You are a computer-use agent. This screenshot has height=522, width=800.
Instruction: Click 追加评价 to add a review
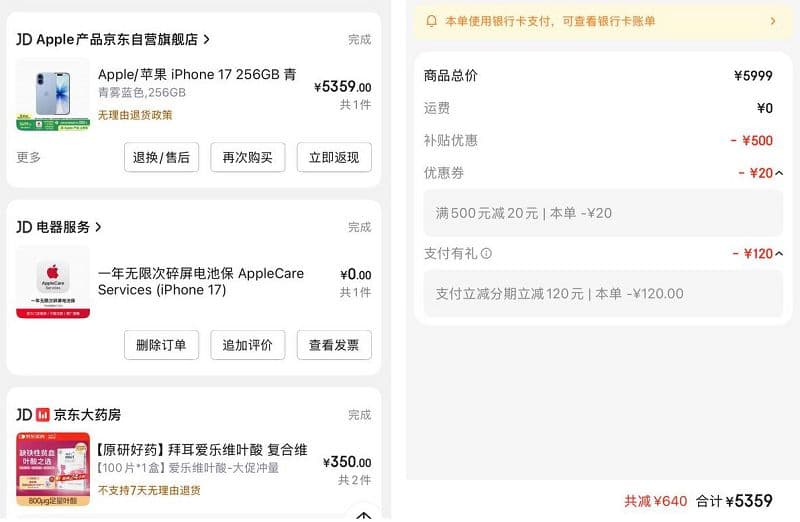coord(248,345)
